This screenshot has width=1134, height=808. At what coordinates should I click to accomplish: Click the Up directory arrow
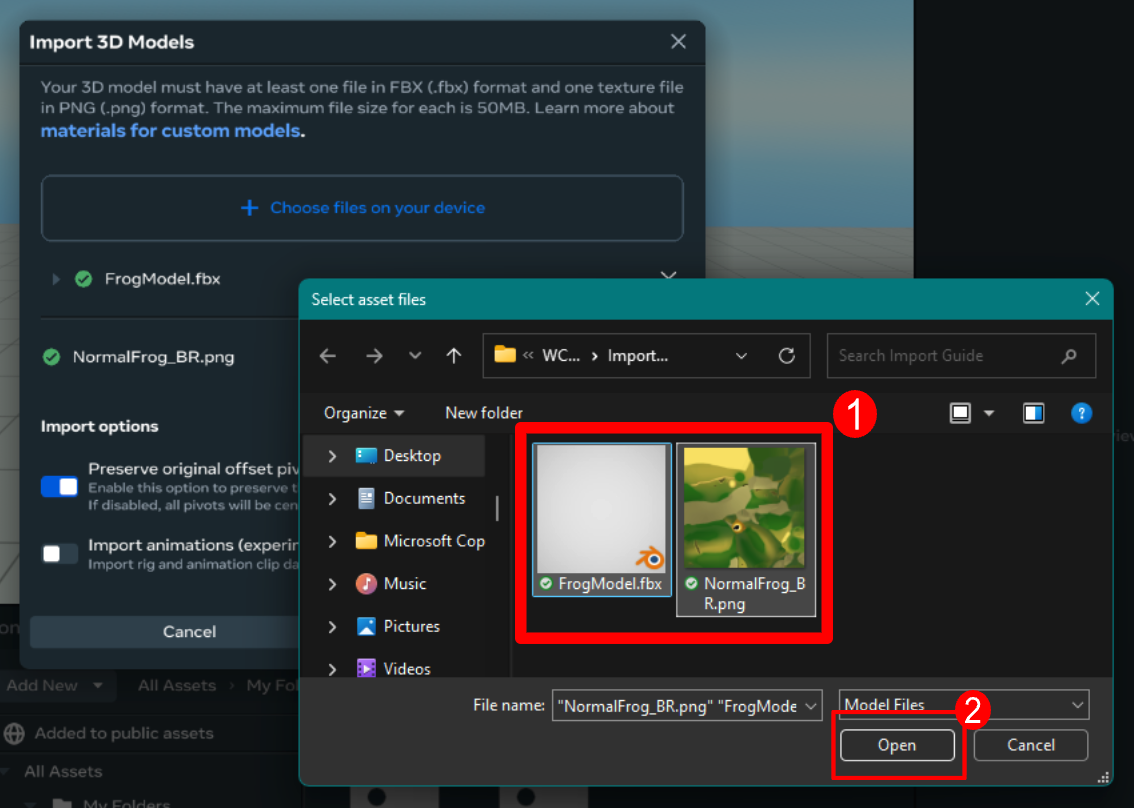(x=454, y=356)
